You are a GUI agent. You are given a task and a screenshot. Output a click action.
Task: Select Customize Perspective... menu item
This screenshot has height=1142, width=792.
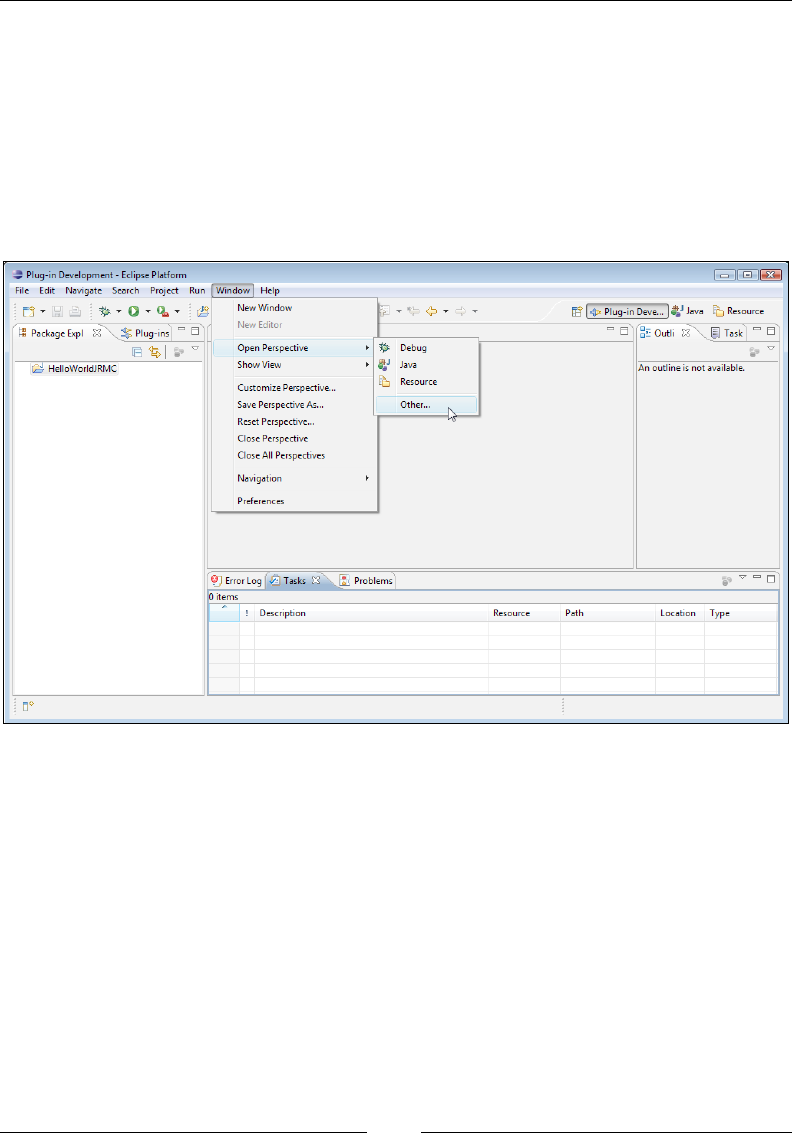(x=294, y=388)
